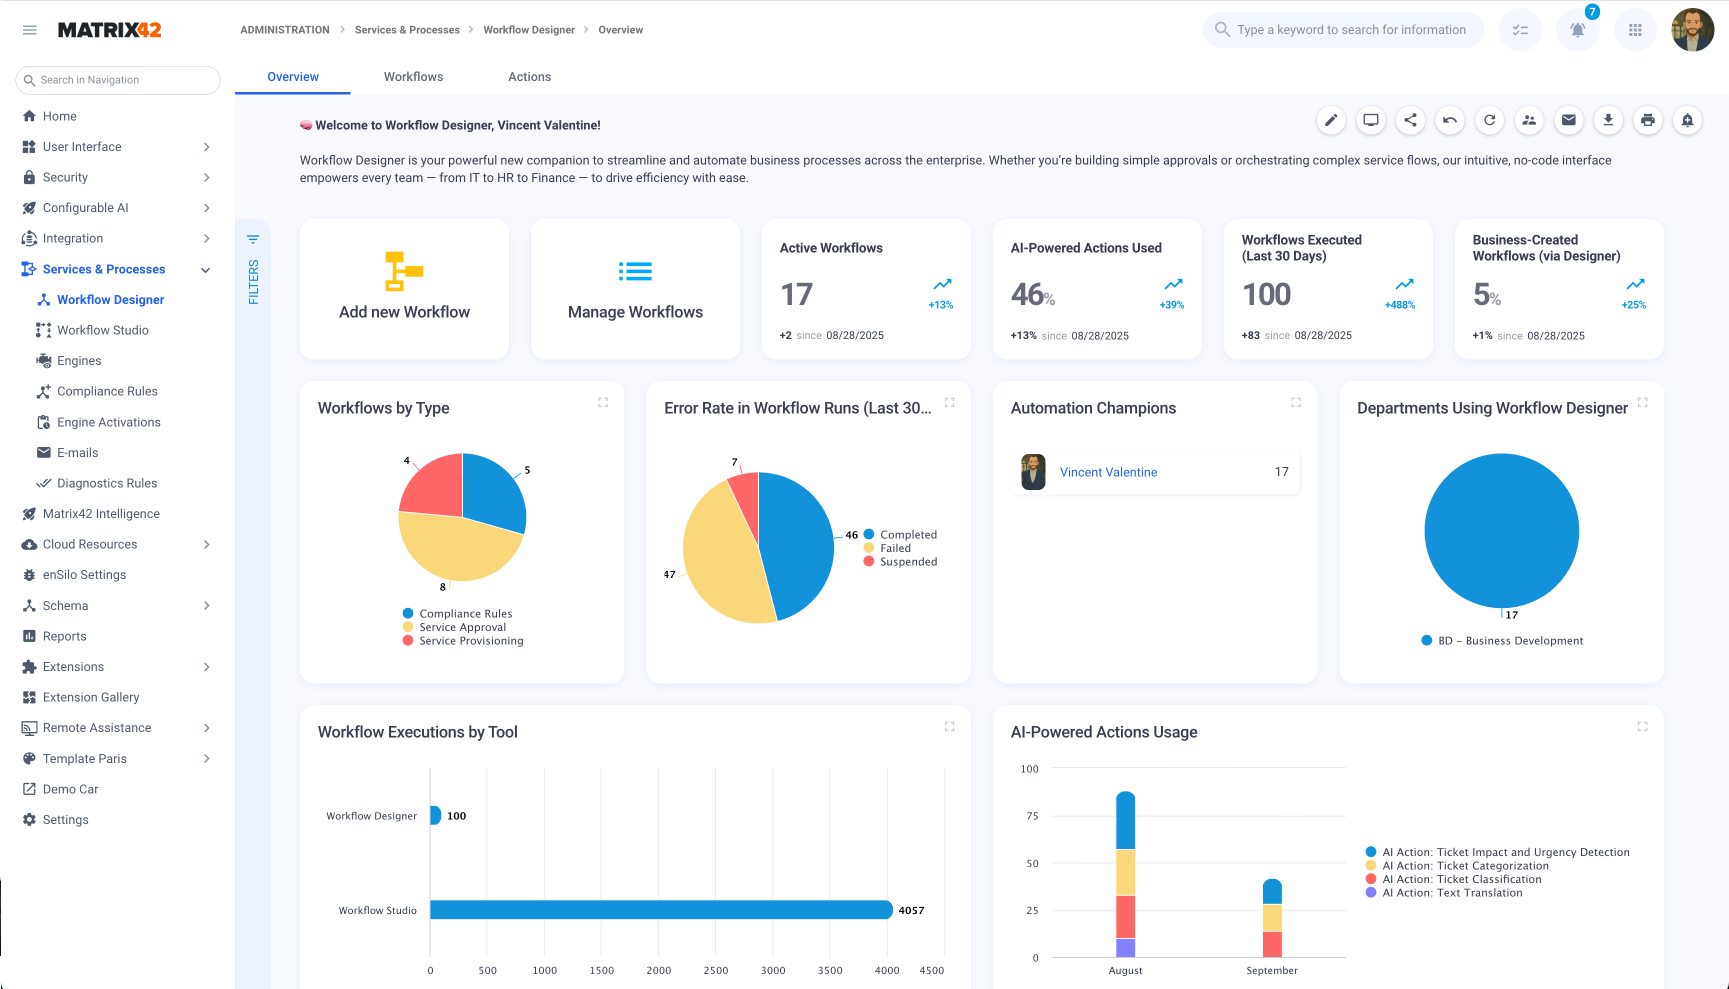Viewport: 1729px width, 989px height.
Task: Open the Edit pencil icon on the dashboard
Action: click(1331, 120)
